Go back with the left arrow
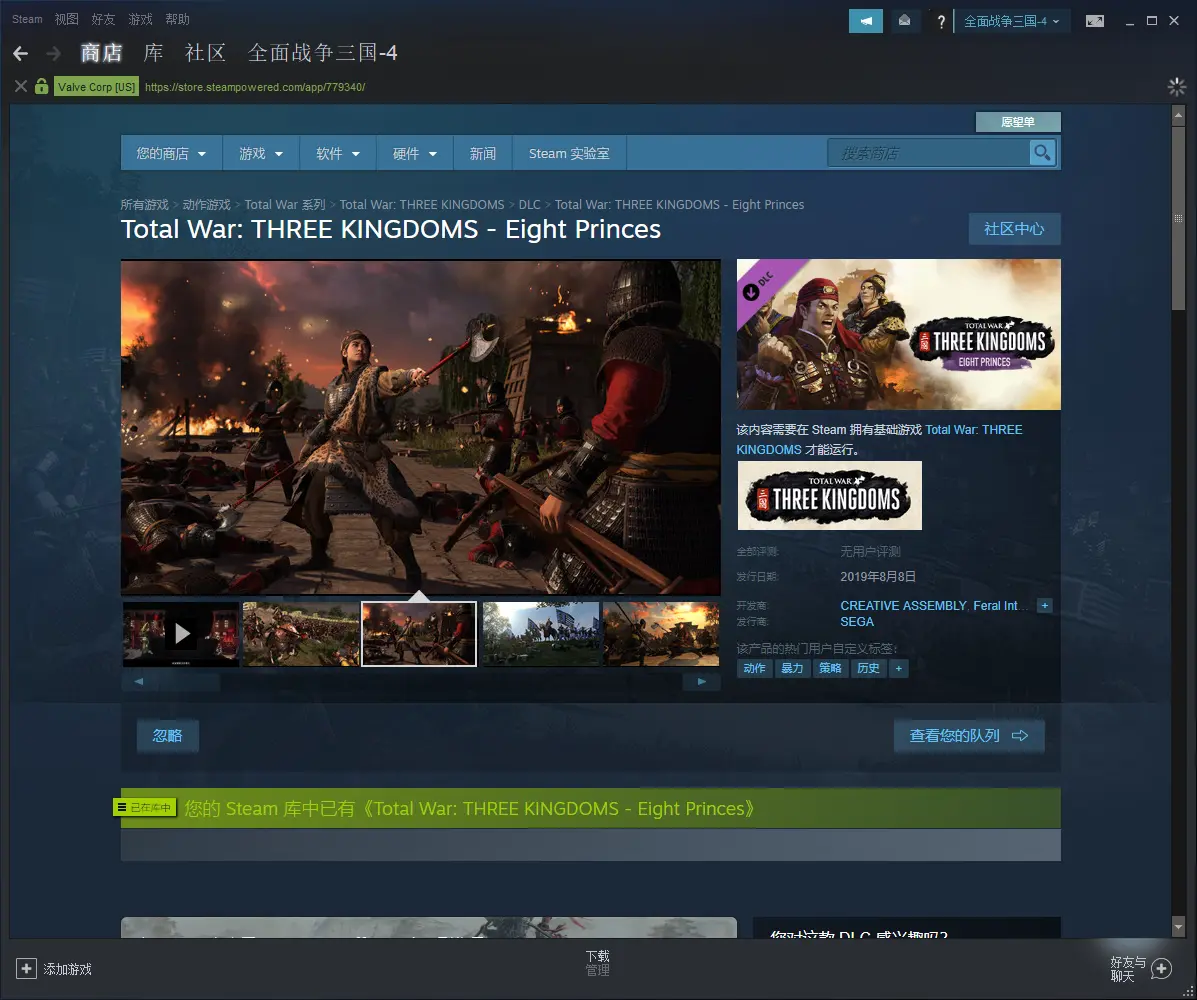 tap(21, 53)
